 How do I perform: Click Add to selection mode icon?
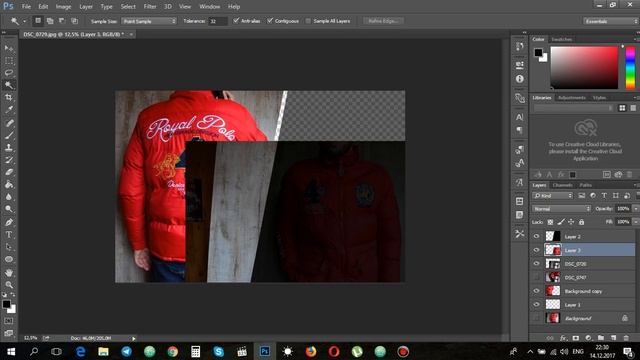click(x=50, y=21)
